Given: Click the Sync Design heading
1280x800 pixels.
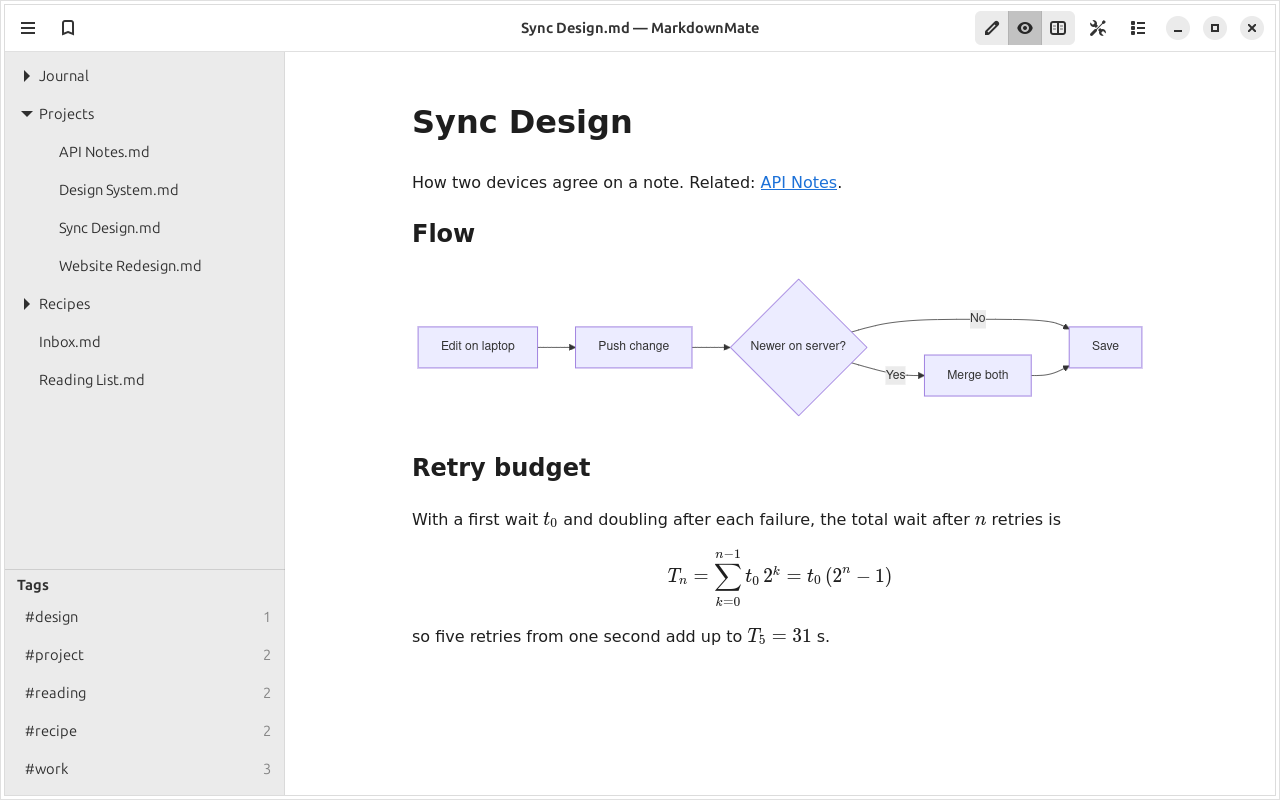Looking at the screenshot, I should tap(522, 122).
